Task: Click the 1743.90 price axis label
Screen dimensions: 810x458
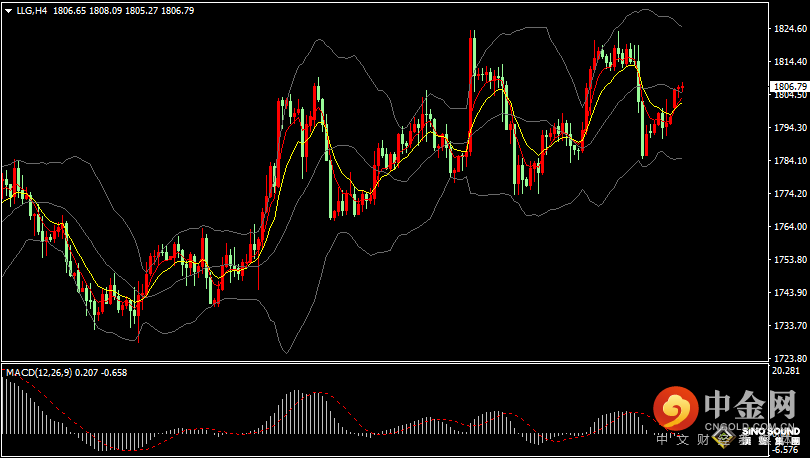Action: (791, 292)
